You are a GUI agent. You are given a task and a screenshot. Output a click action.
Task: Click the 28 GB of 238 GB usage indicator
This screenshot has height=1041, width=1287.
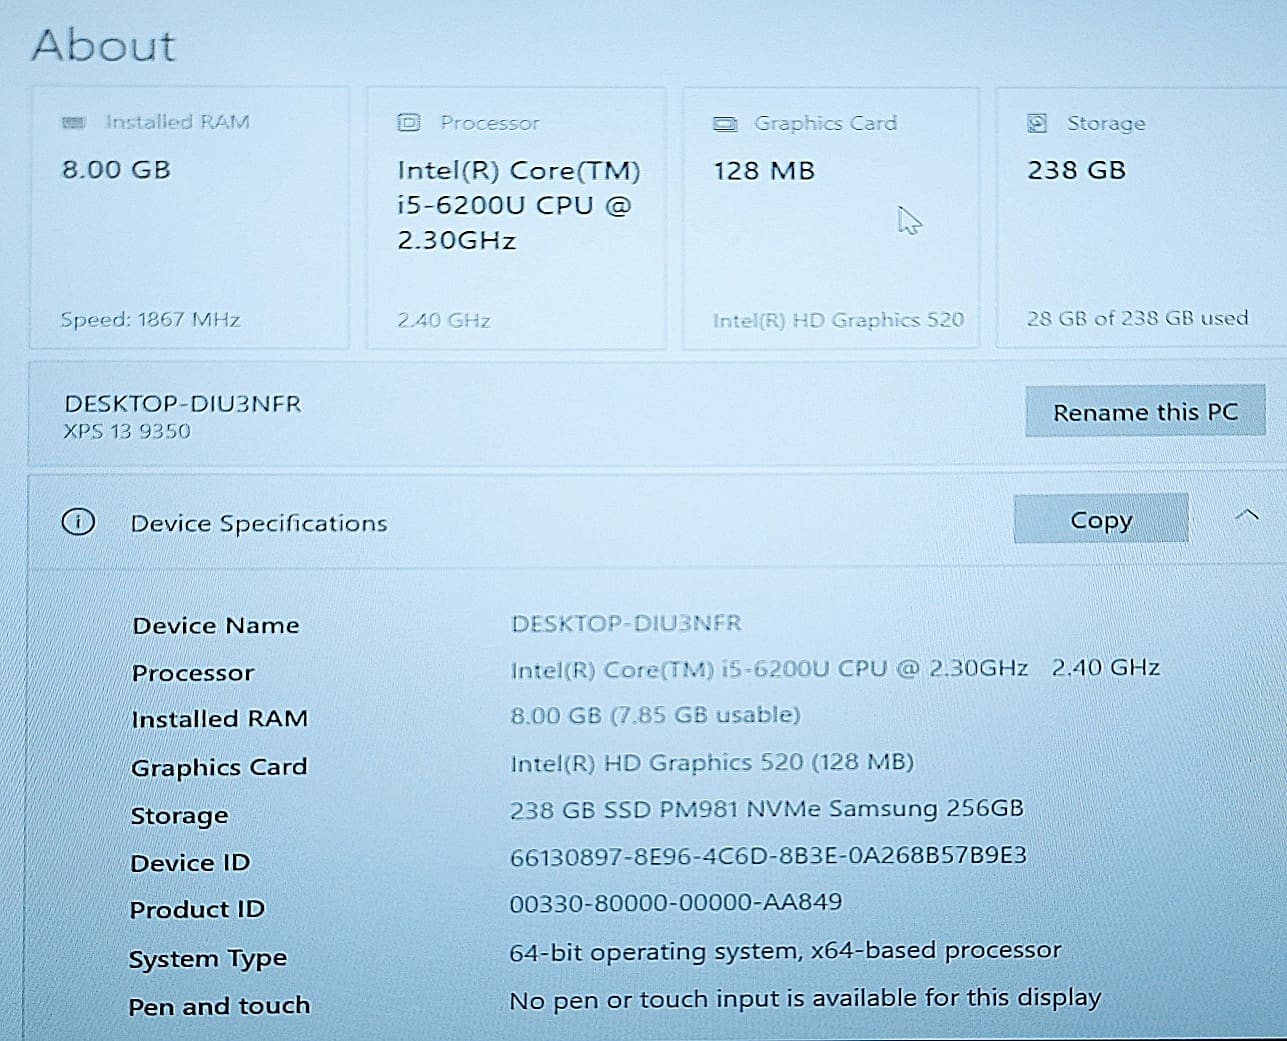(1137, 318)
